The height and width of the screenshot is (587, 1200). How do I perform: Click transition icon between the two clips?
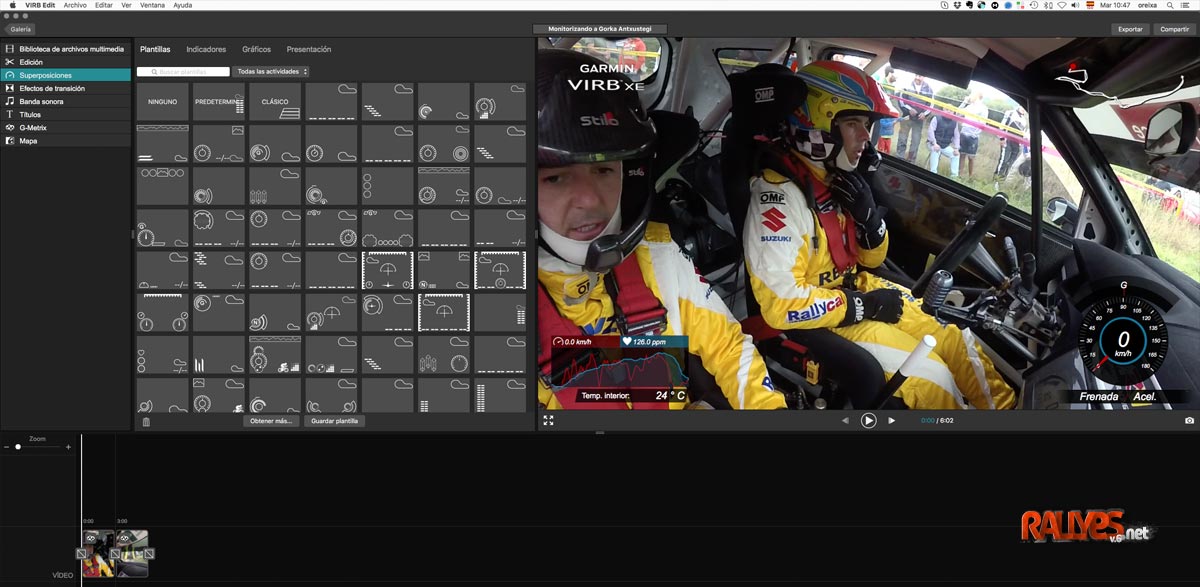pos(115,553)
